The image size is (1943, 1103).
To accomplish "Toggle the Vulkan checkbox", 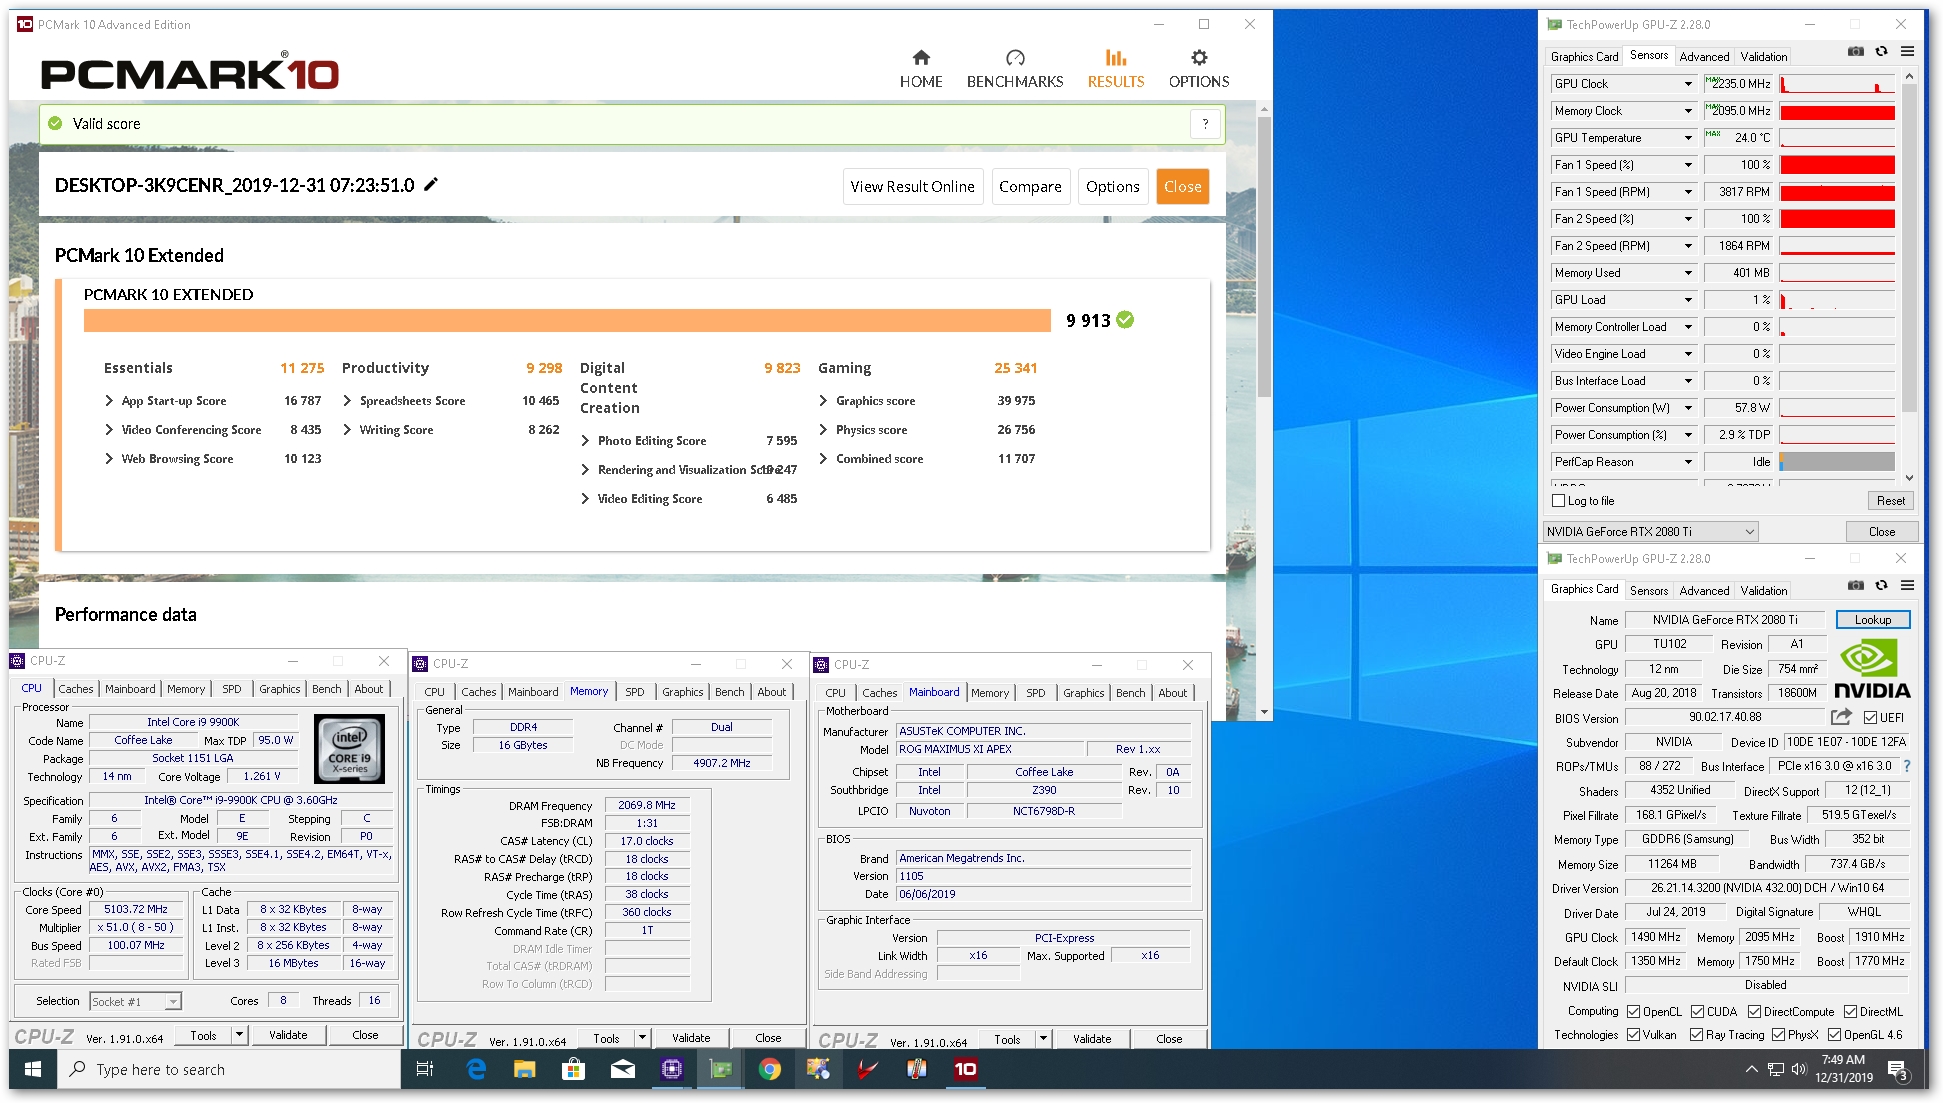I will (1633, 1034).
